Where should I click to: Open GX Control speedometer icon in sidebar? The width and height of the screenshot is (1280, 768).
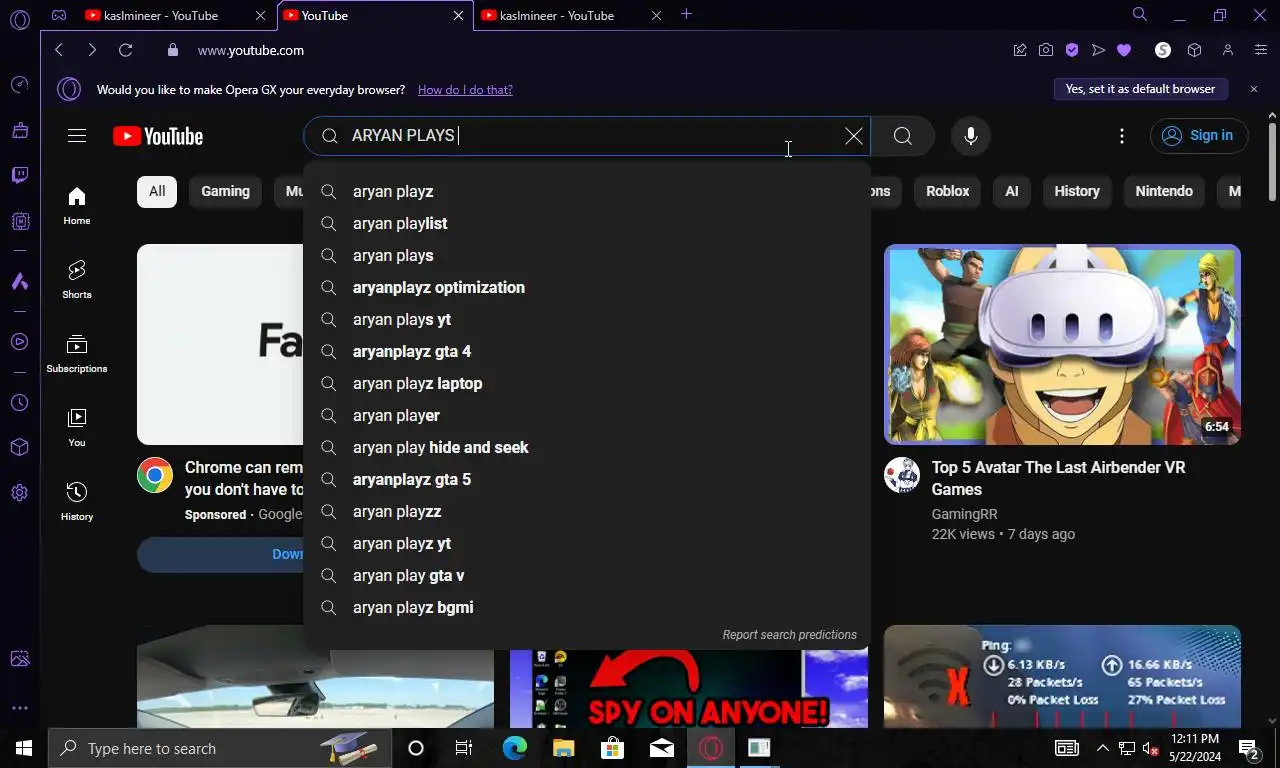[19, 85]
